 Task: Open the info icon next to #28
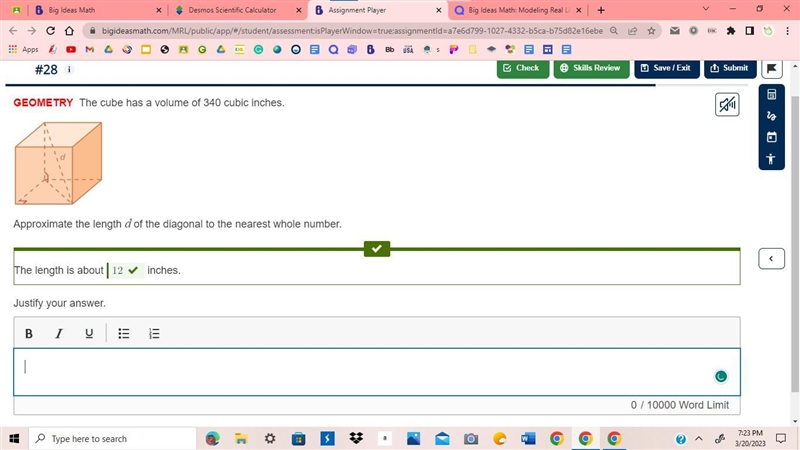pyautogui.click(x=69, y=69)
